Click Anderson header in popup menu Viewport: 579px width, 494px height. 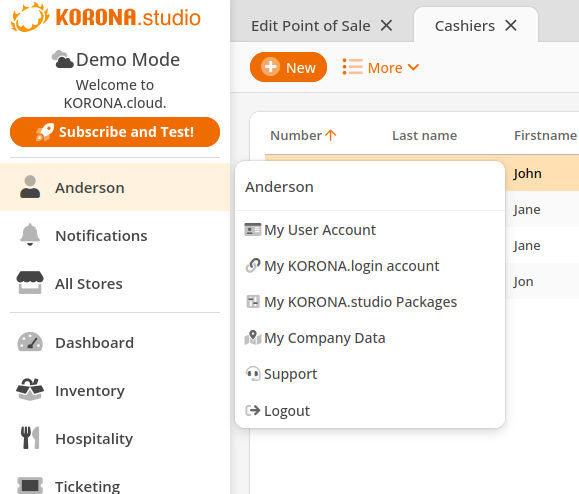tap(279, 187)
